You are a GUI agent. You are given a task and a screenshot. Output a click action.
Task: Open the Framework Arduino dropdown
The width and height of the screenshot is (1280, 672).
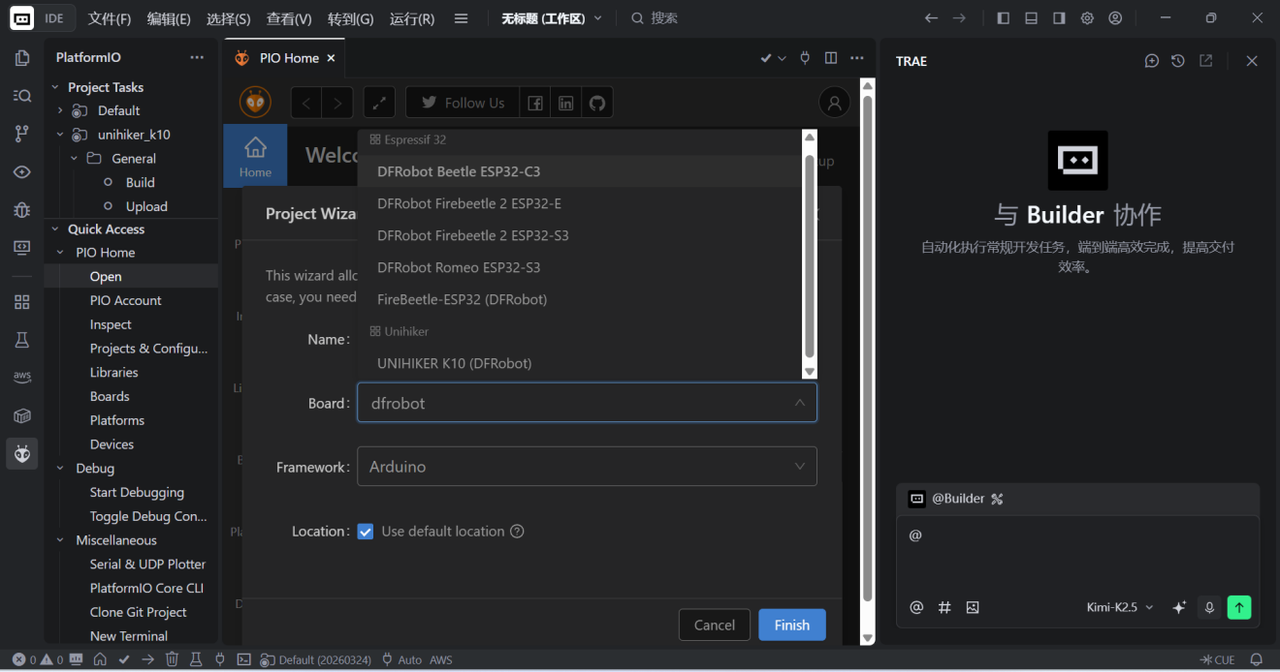587,467
